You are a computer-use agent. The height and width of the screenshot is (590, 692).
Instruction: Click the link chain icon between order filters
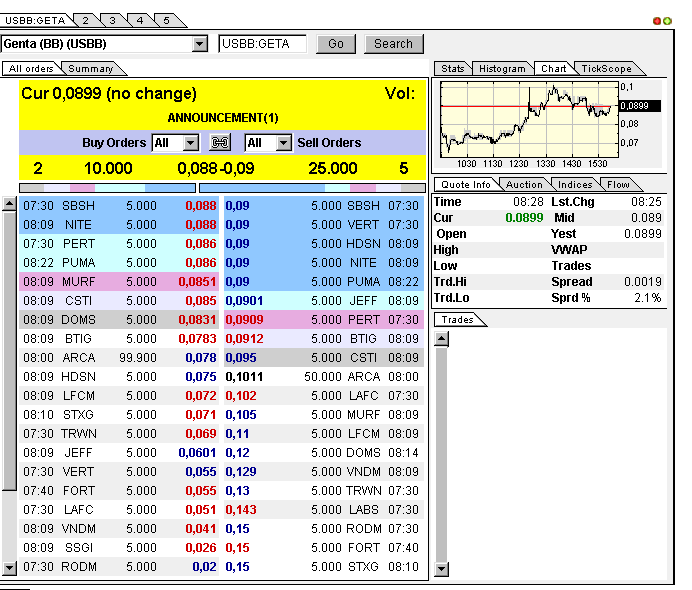219,143
